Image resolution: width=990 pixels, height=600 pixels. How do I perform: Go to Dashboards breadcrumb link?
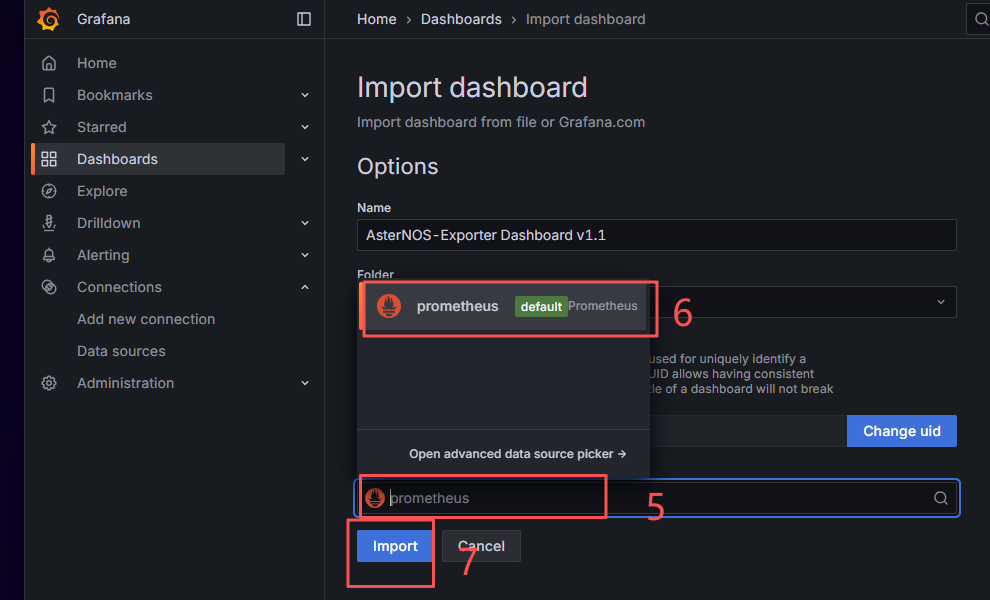coord(461,20)
